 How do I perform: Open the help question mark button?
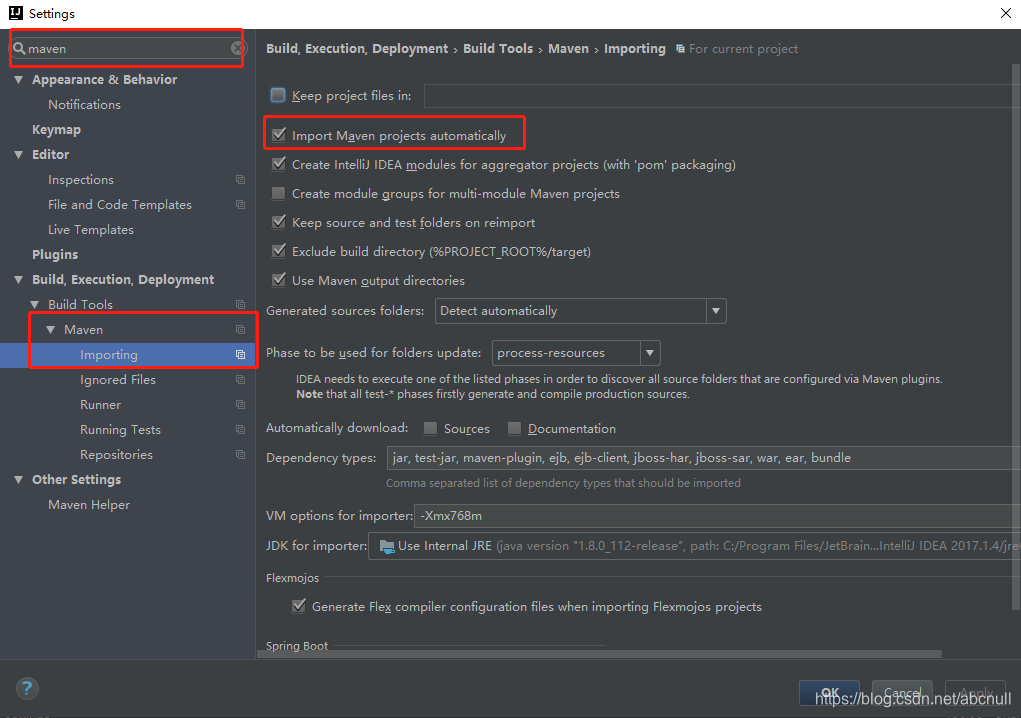(27, 688)
